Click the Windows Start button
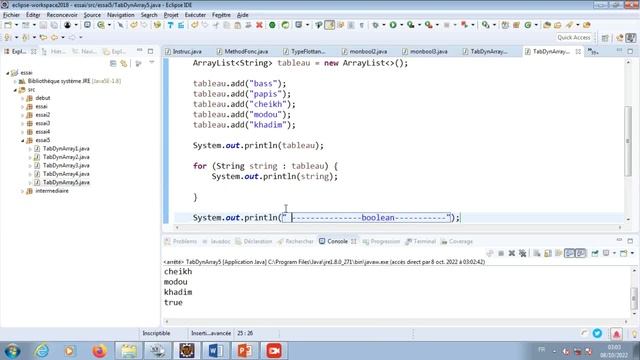 tap(12, 351)
